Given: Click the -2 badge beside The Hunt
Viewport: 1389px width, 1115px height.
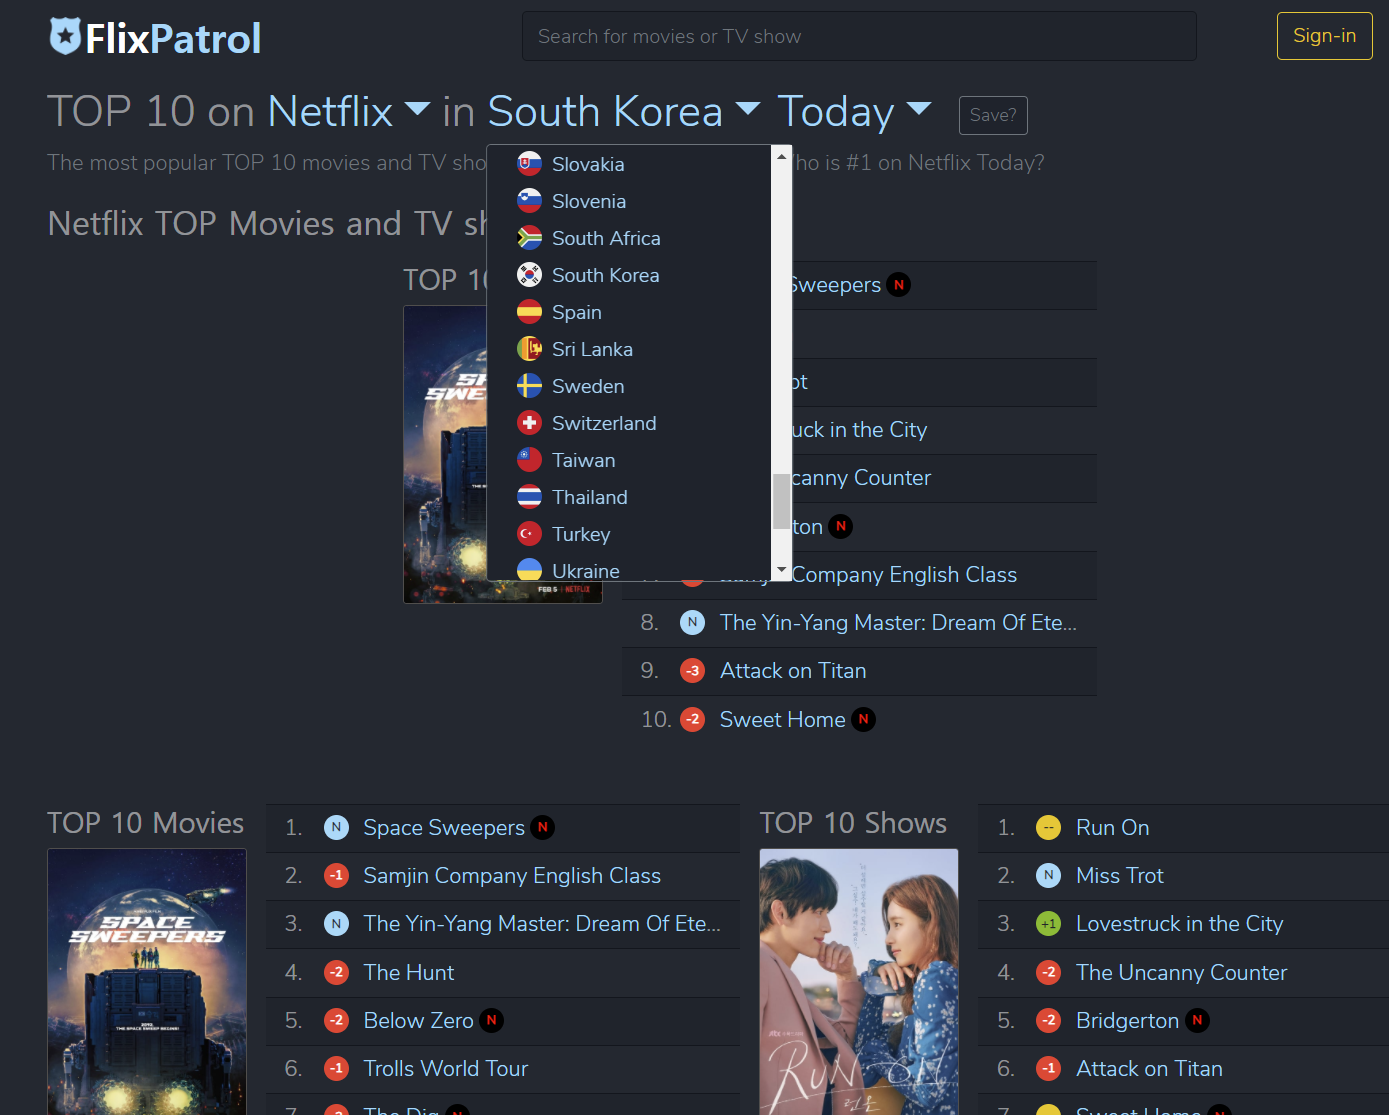Looking at the screenshot, I should pyautogui.click(x=336, y=972).
